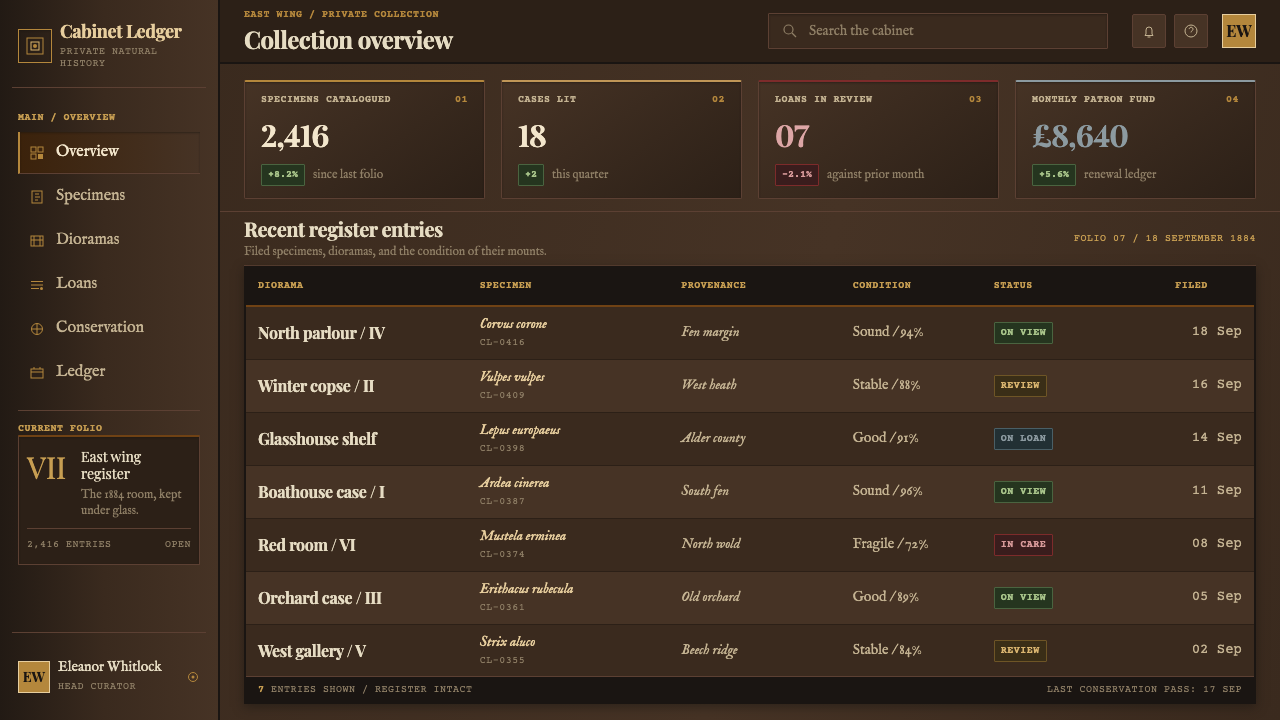
Task: Click the settings icon beside Eleanor Whitlock
Action: [x=193, y=677]
